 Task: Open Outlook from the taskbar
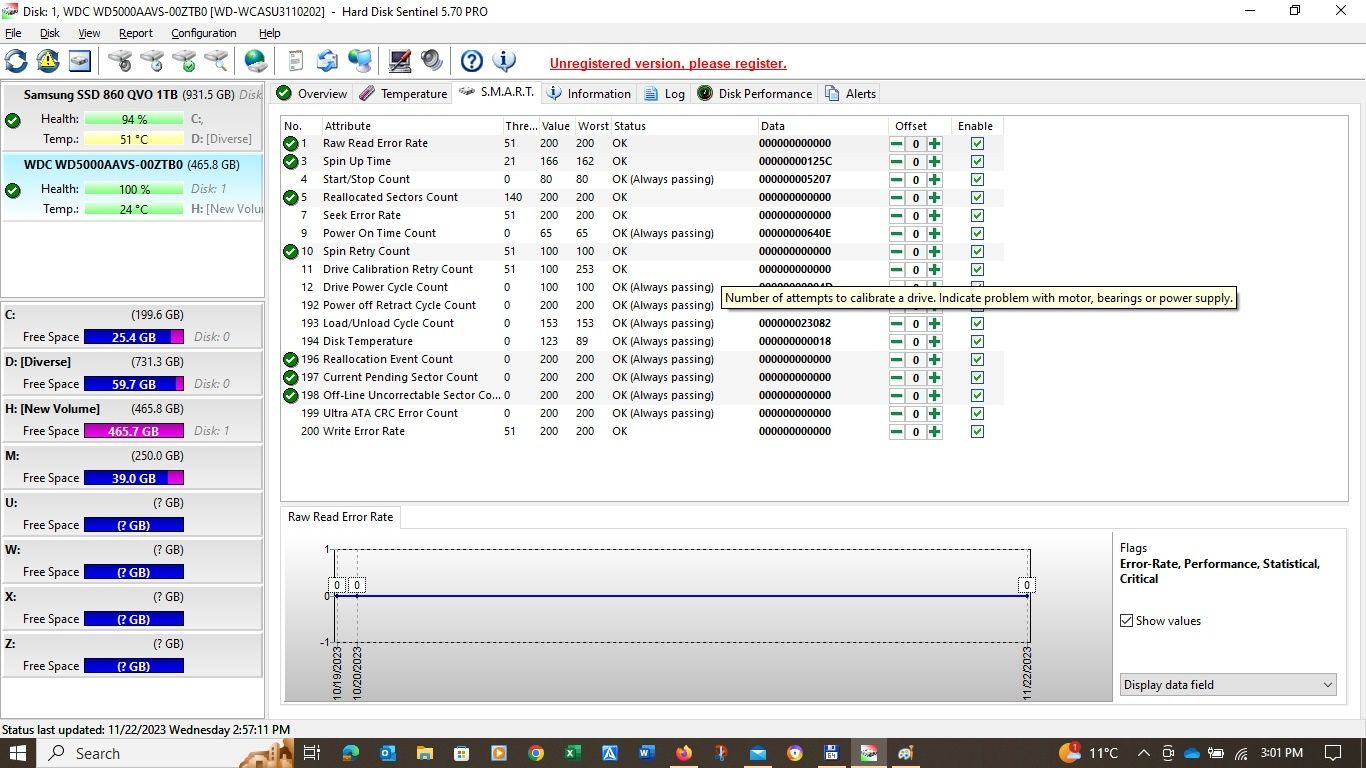click(388, 753)
